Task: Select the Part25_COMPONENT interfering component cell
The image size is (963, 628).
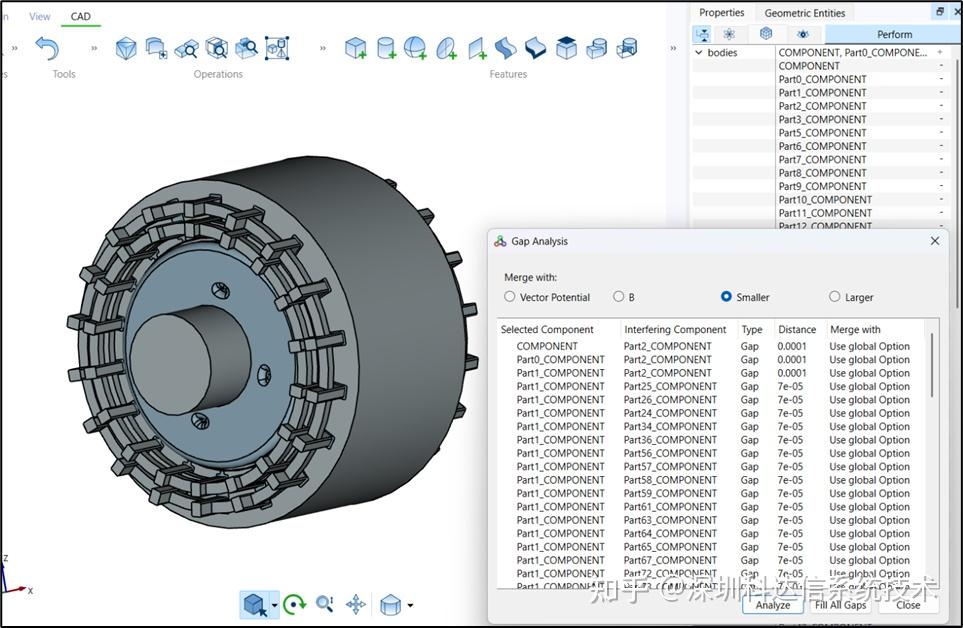Action: click(x=670, y=386)
